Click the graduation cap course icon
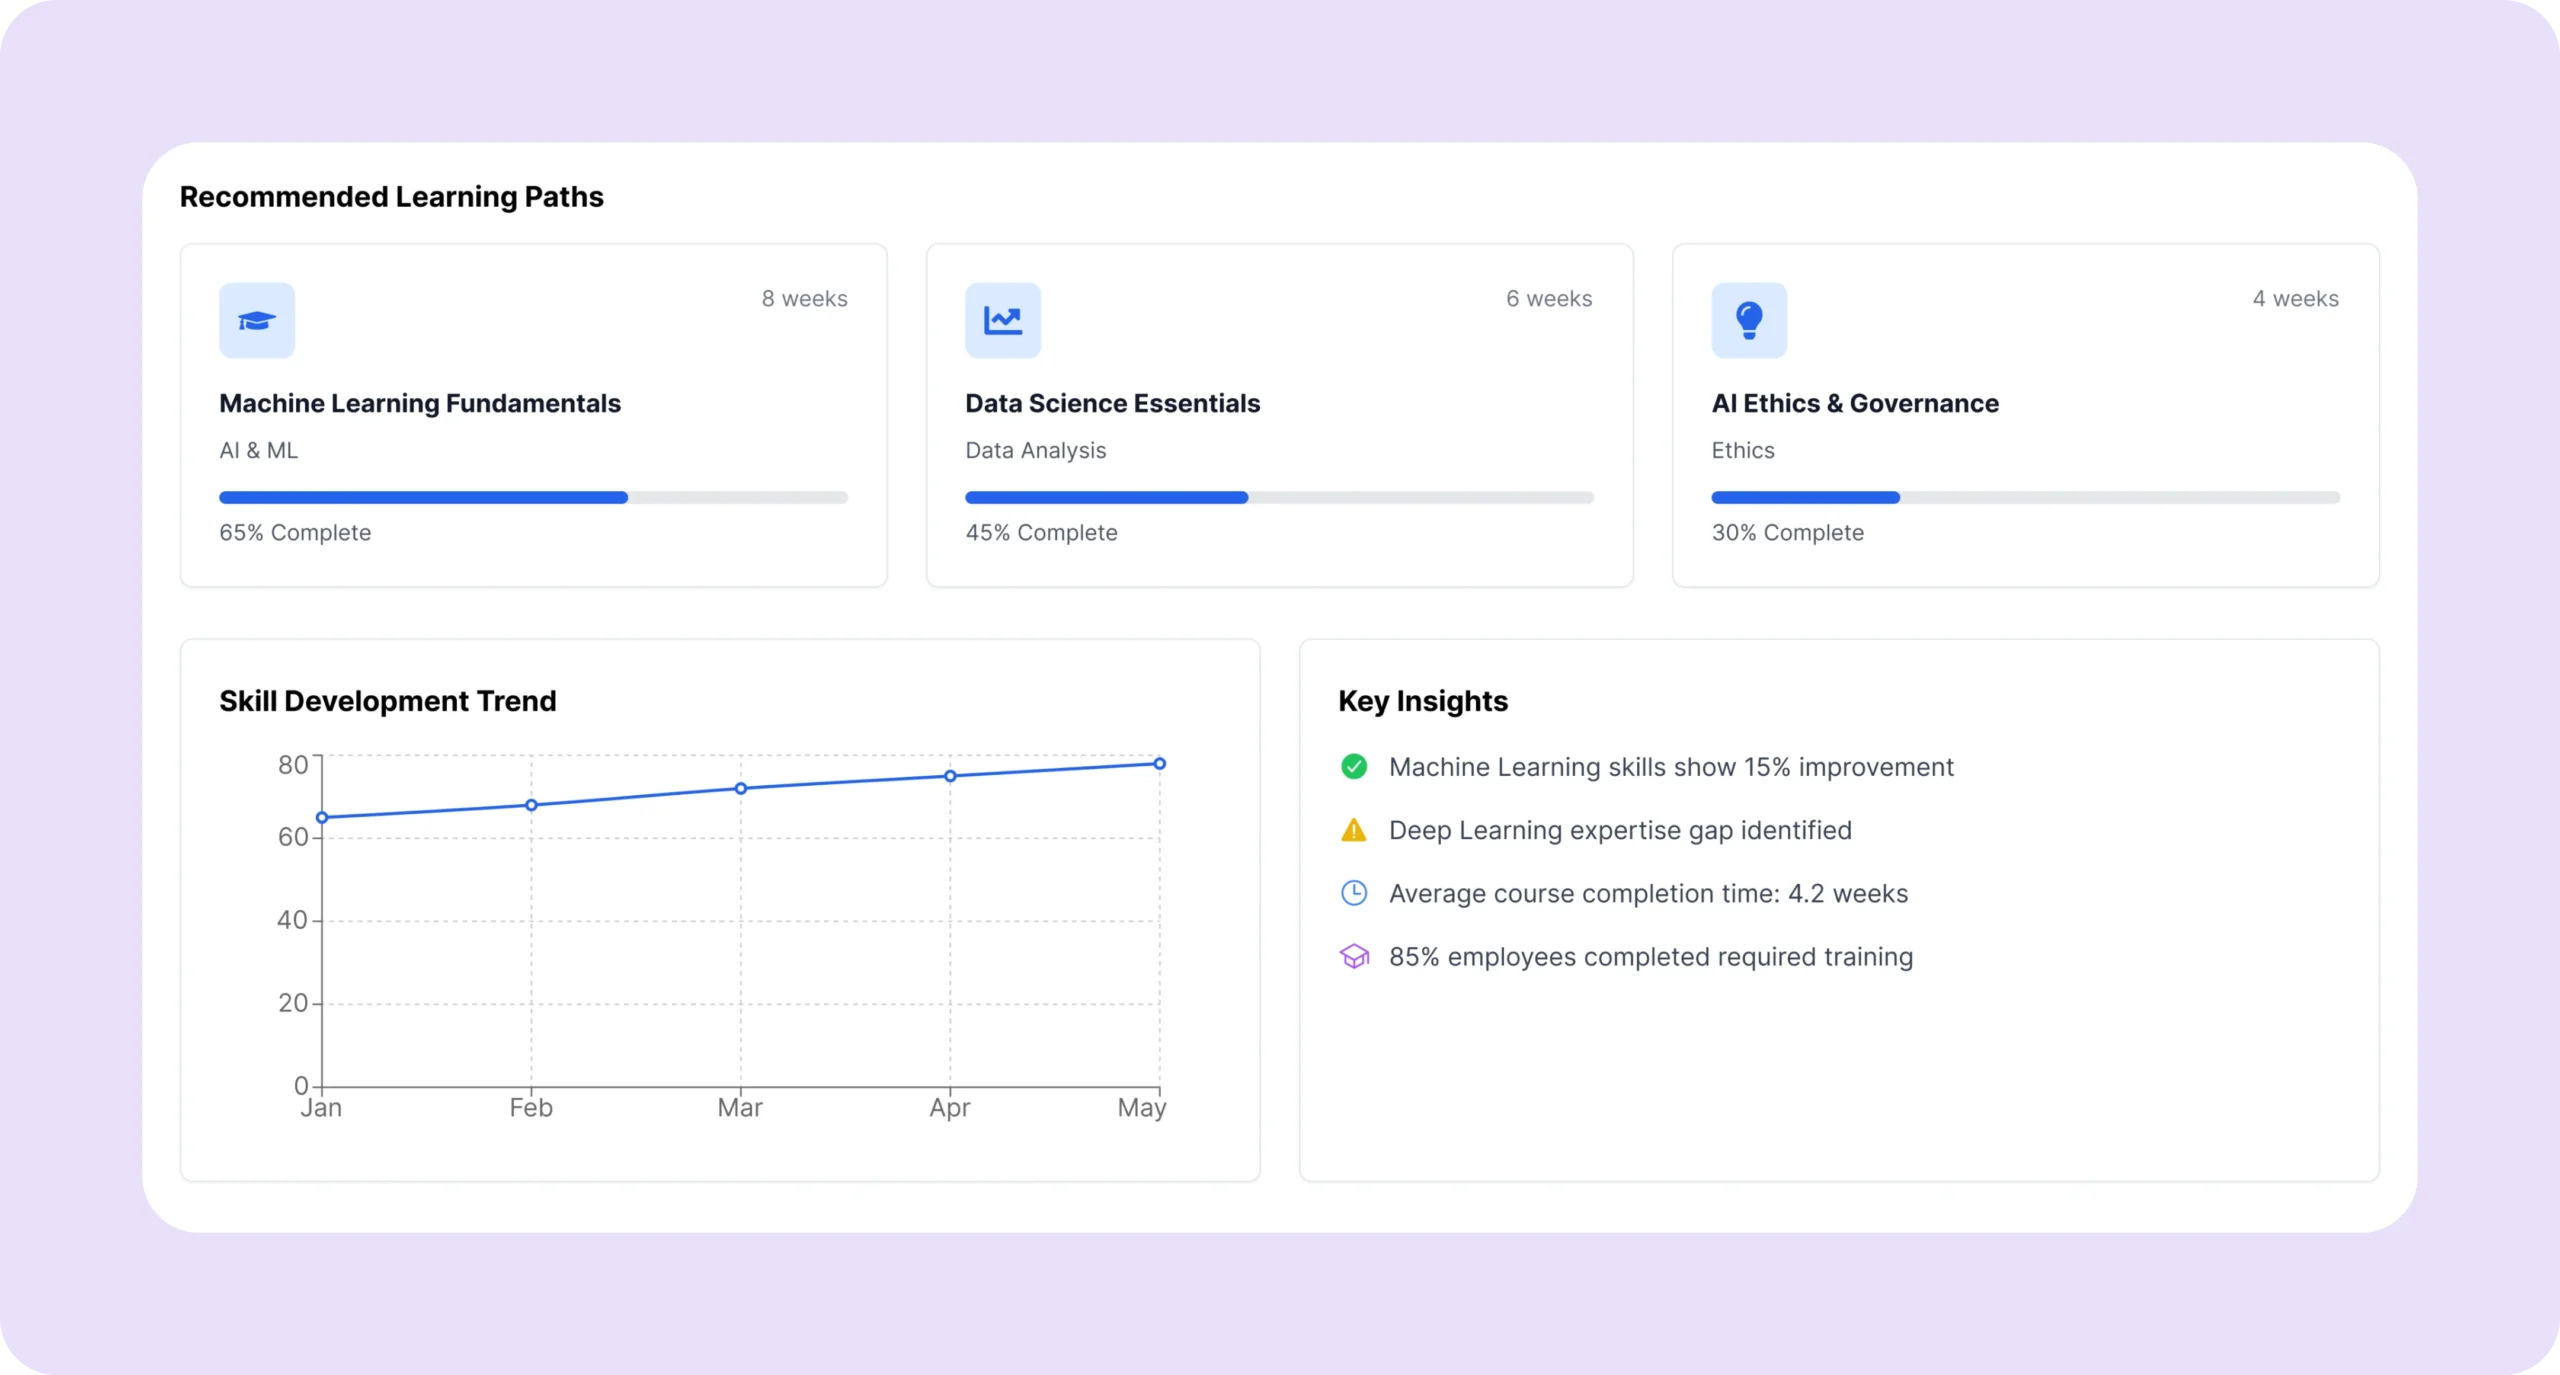This screenshot has width=2560, height=1375. coord(257,320)
